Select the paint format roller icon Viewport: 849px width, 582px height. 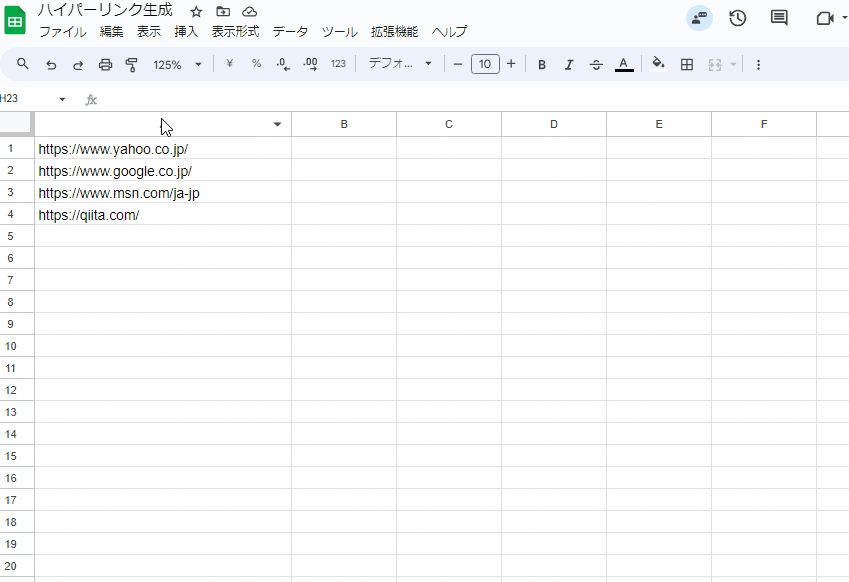[x=132, y=65]
